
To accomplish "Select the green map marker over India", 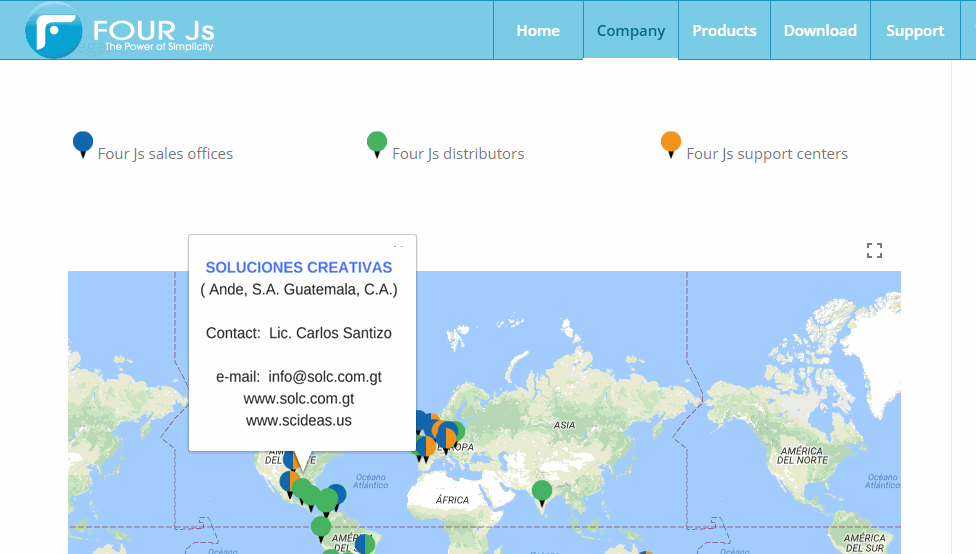I will tap(542, 494).
